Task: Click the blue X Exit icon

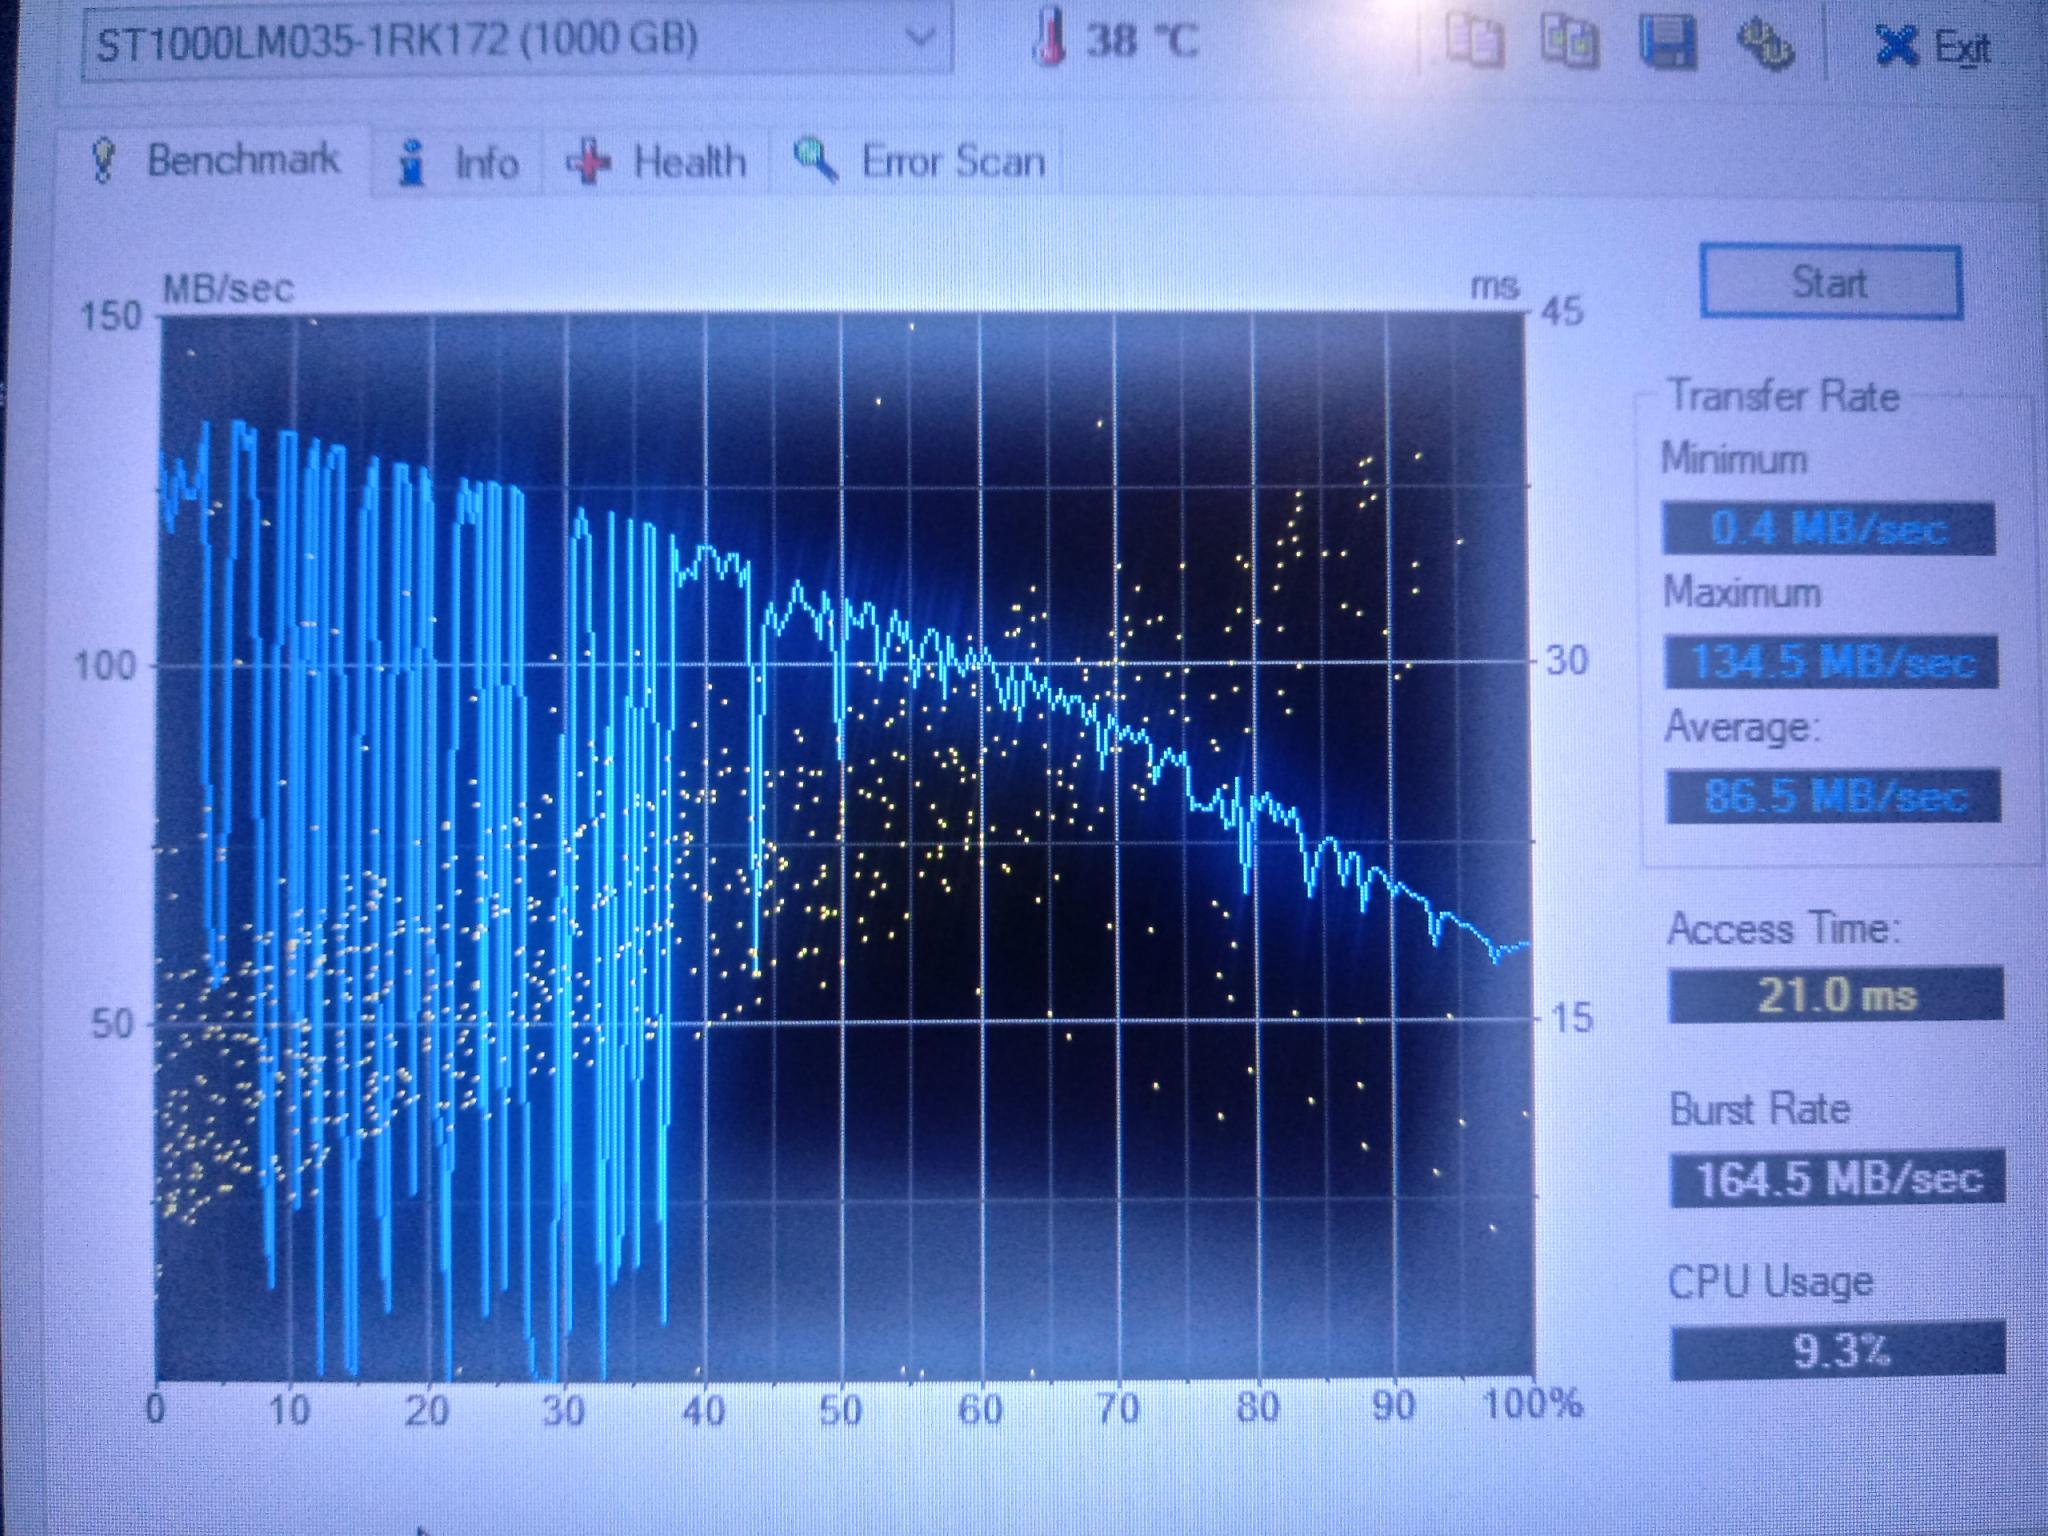Action: pos(1896,45)
